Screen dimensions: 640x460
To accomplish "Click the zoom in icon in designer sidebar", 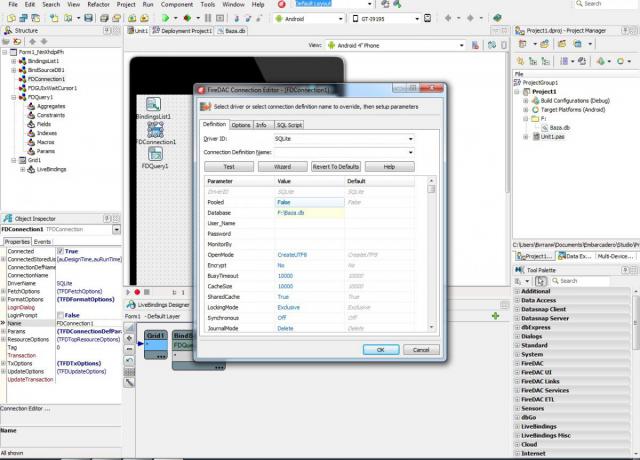I will point(129,338).
